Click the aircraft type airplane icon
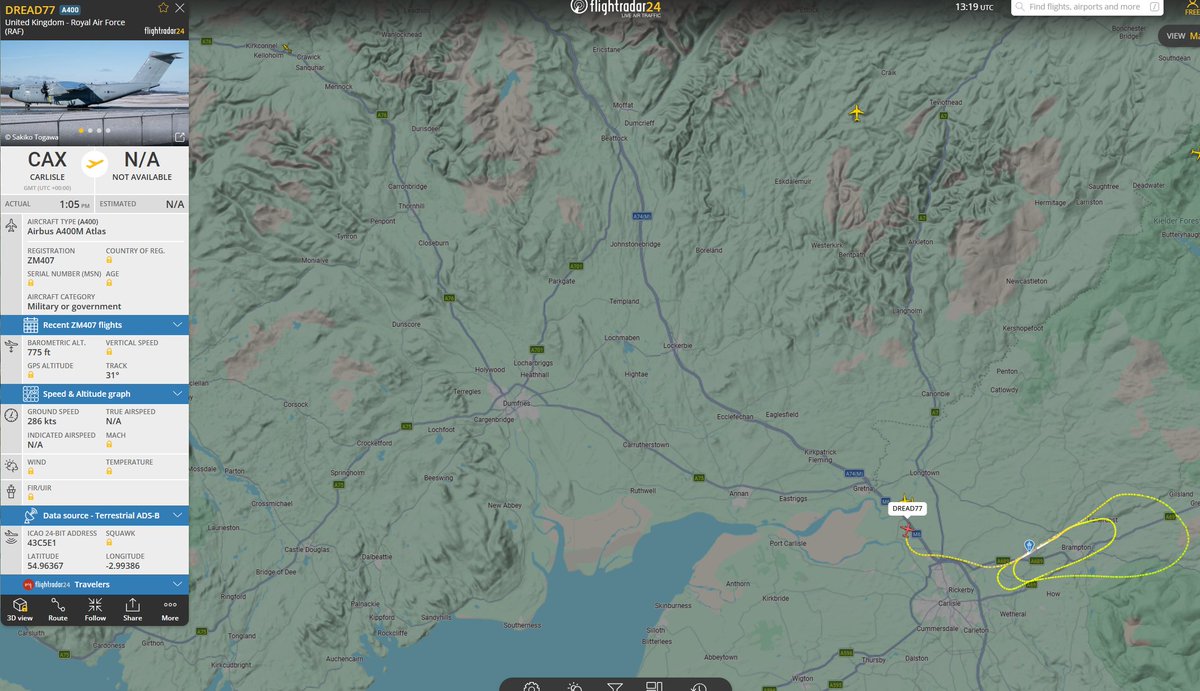This screenshot has width=1200, height=691. (11, 226)
